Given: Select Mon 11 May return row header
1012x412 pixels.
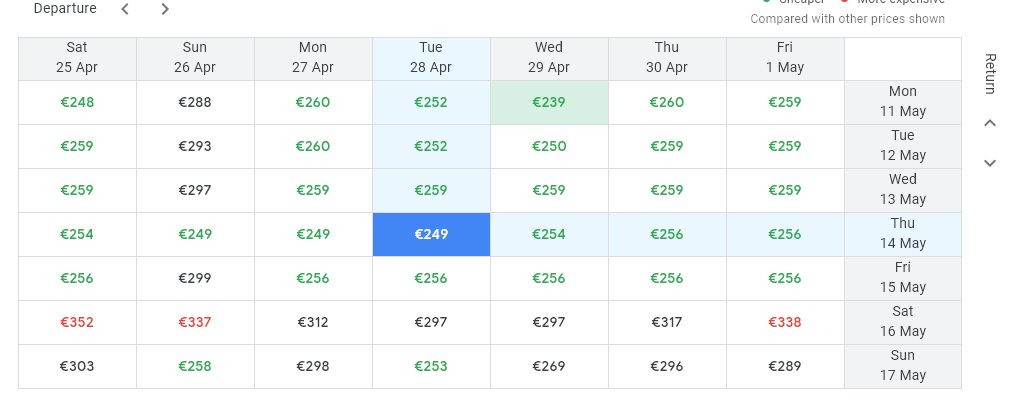Looking at the screenshot, I should click(x=903, y=103).
